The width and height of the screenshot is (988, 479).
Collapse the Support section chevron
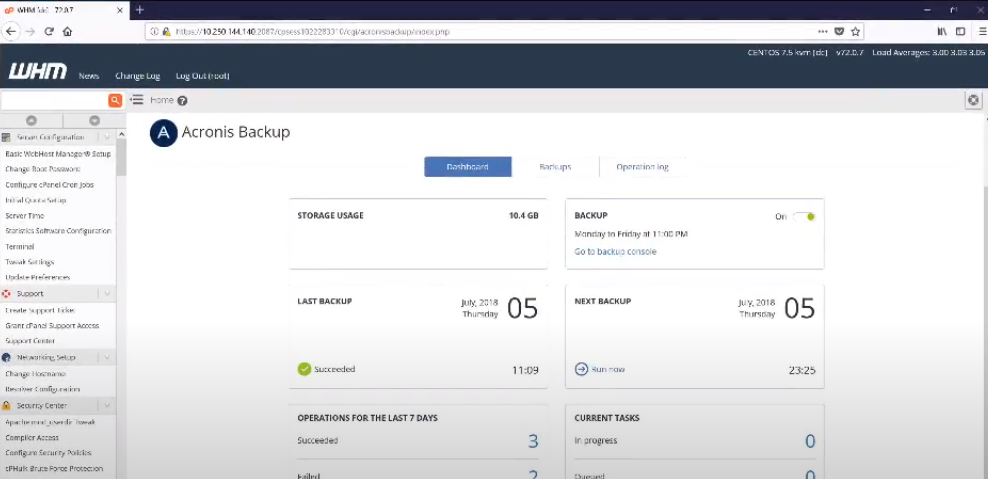(x=107, y=294)
